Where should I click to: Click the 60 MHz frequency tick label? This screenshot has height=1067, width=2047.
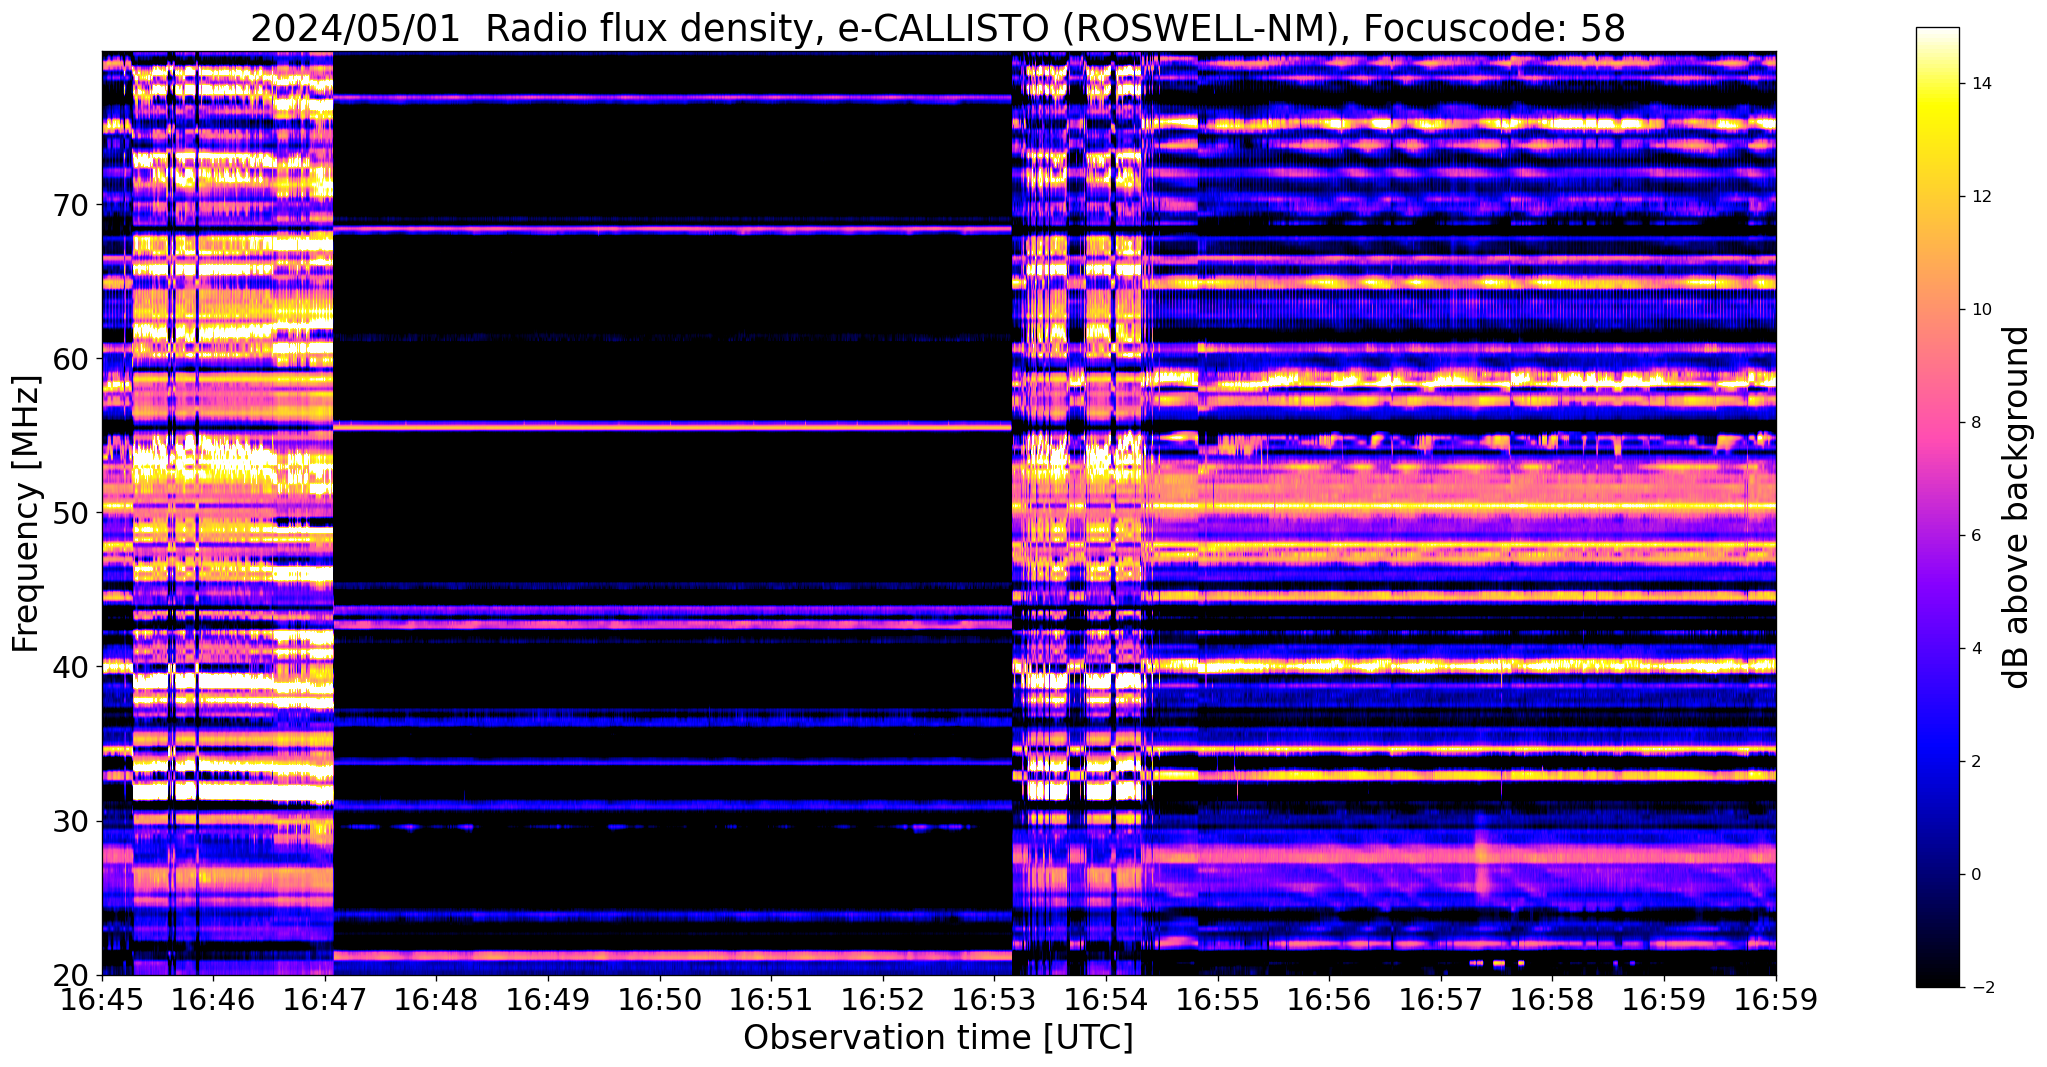pyautogui.click(x=72, y=359)
